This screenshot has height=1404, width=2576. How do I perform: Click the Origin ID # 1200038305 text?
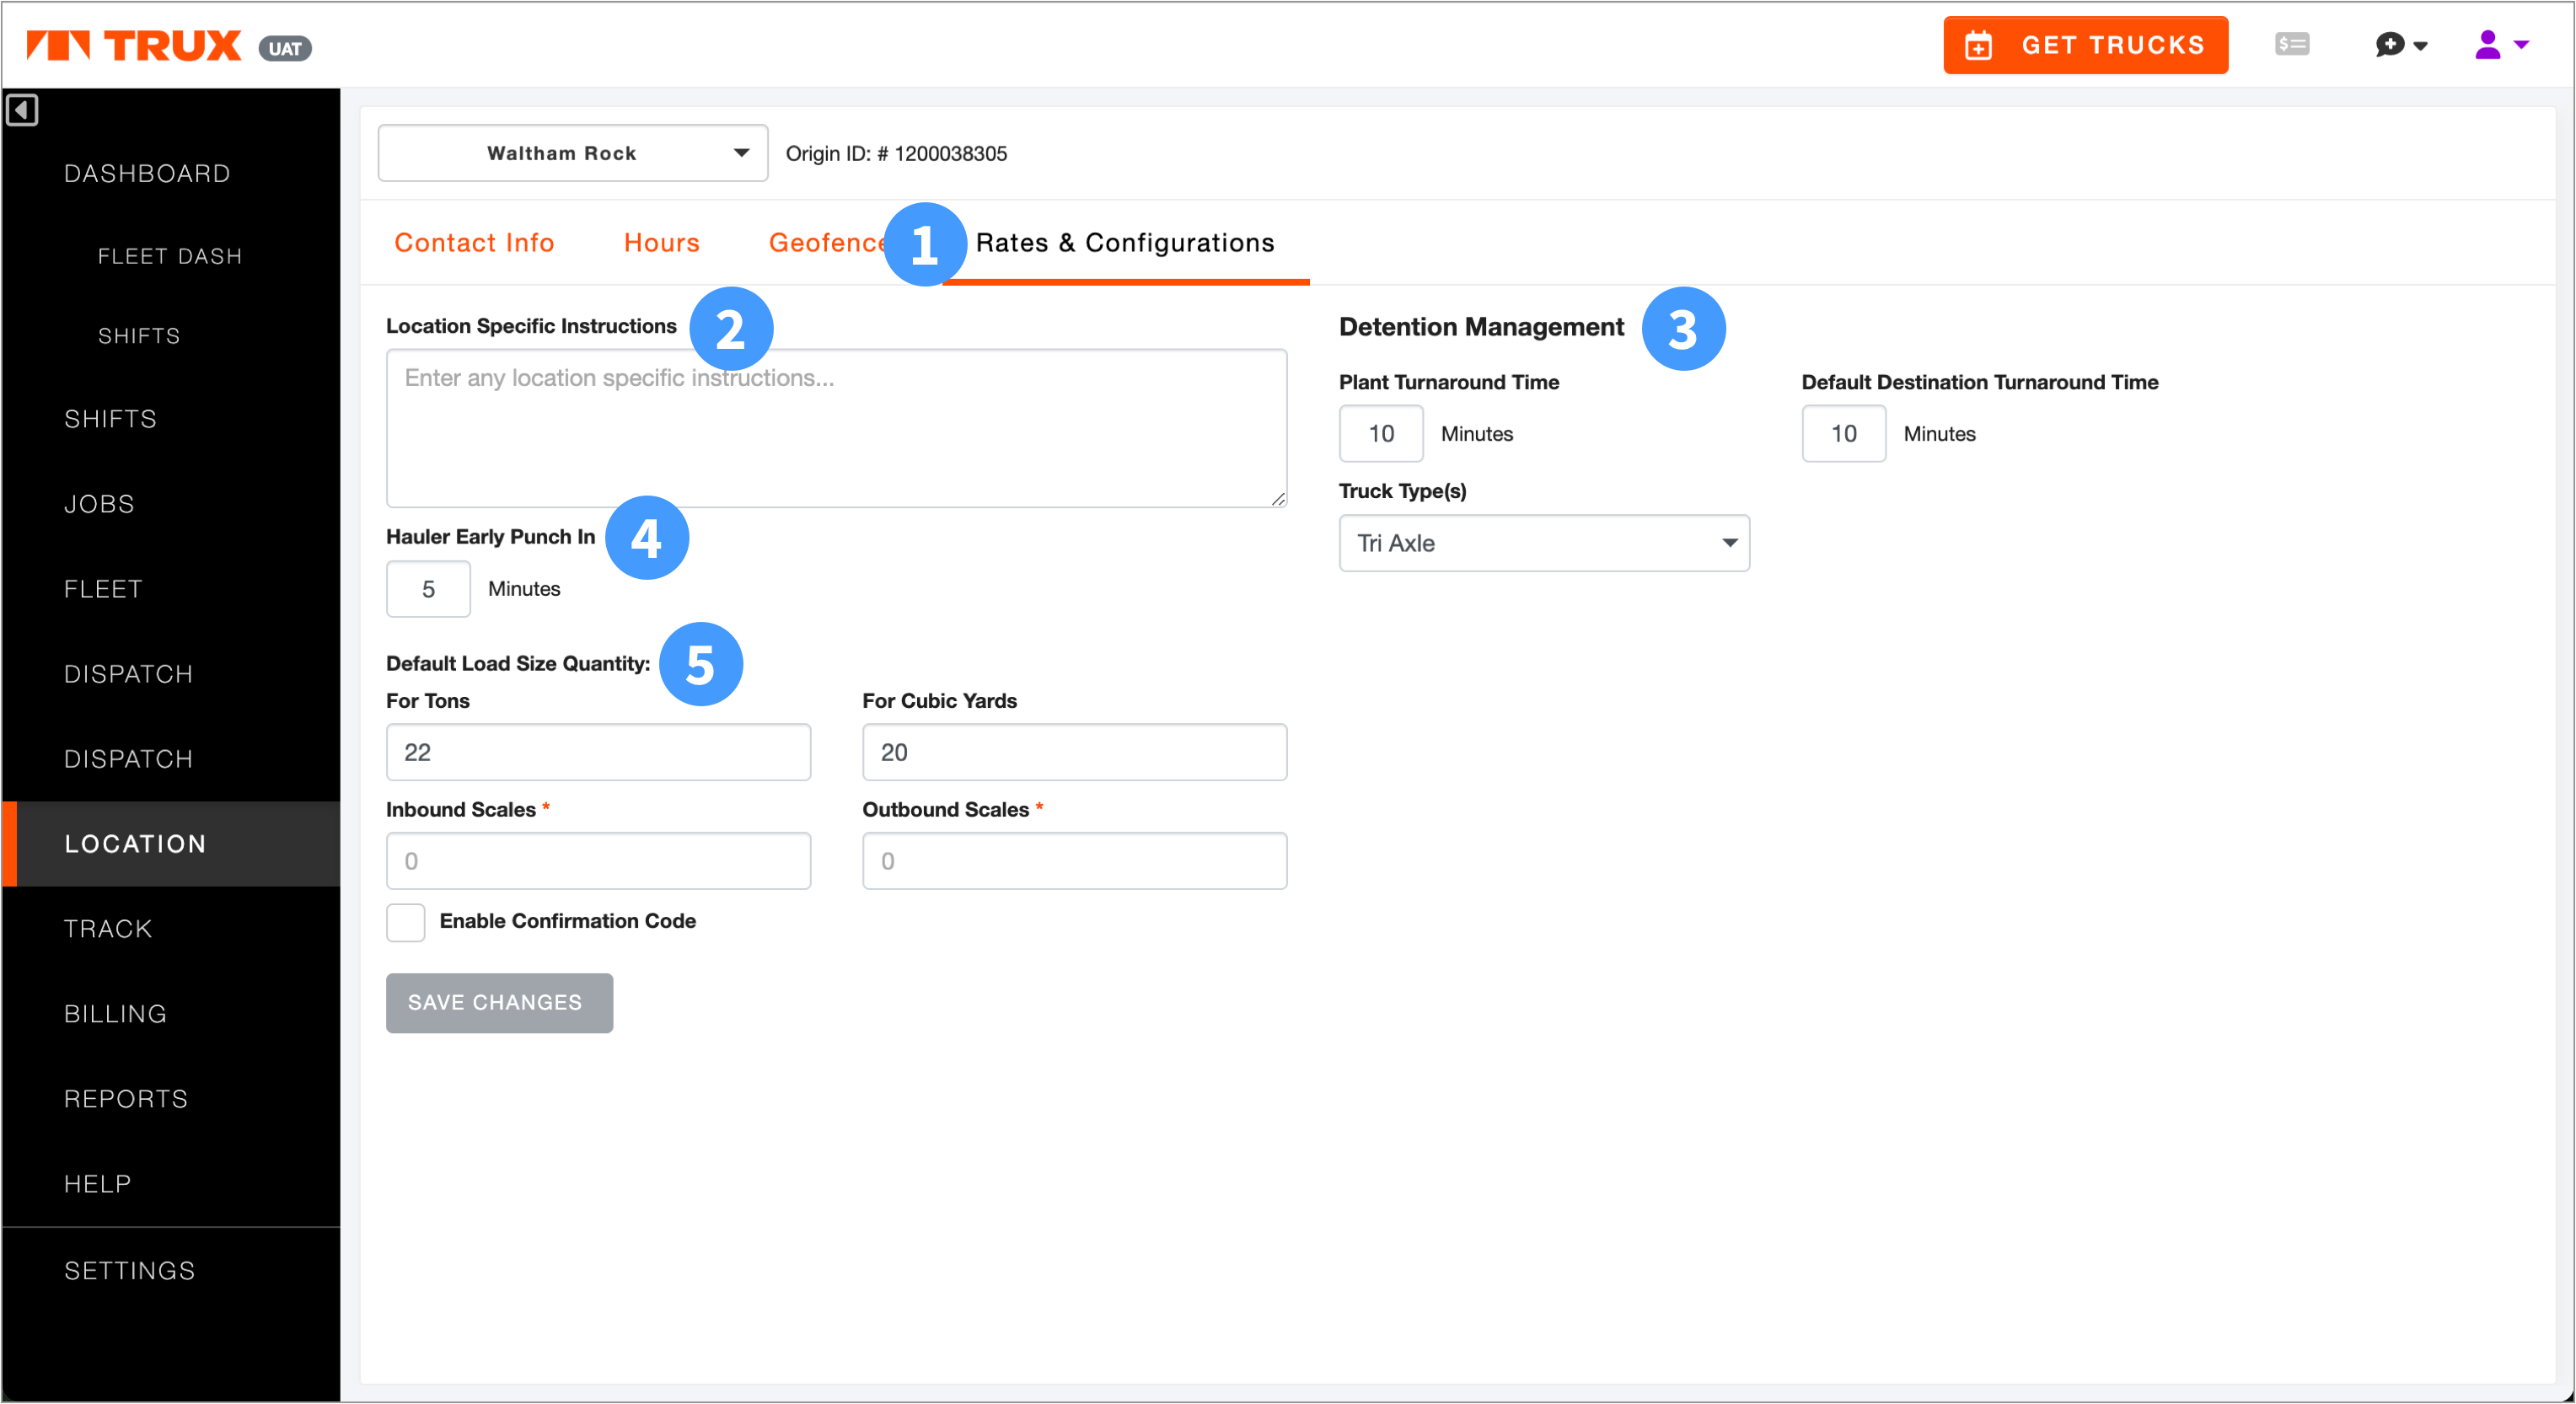(x=896, y=153)
